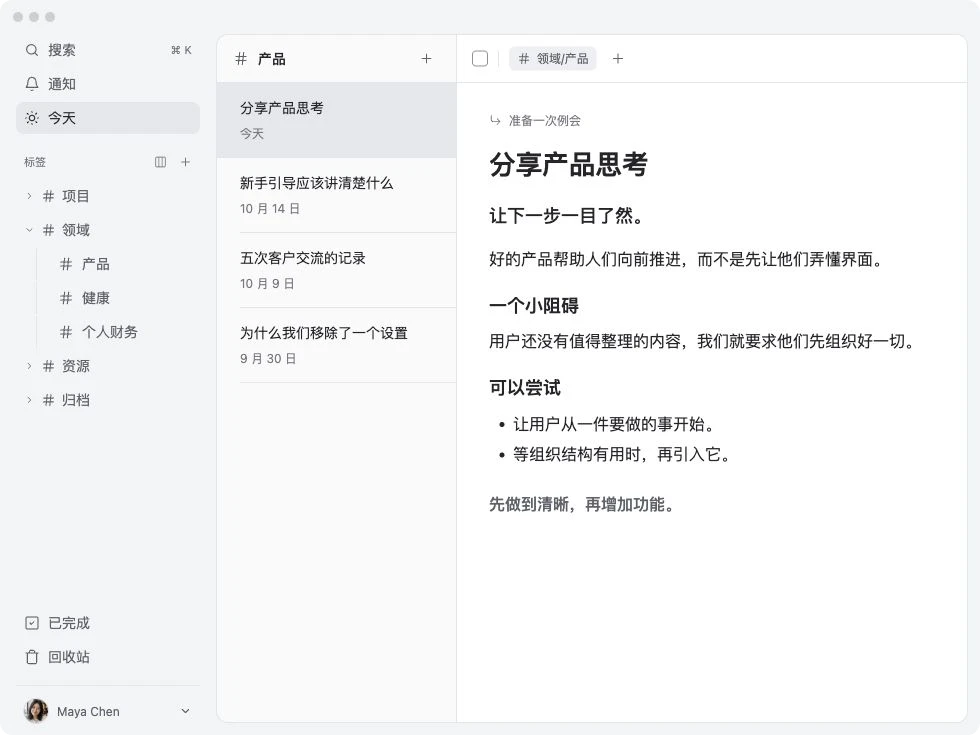Select the 个人财务 tag in the sidebar tree
The height and width of the screenshot is (735, 980).
pos(110,332)
